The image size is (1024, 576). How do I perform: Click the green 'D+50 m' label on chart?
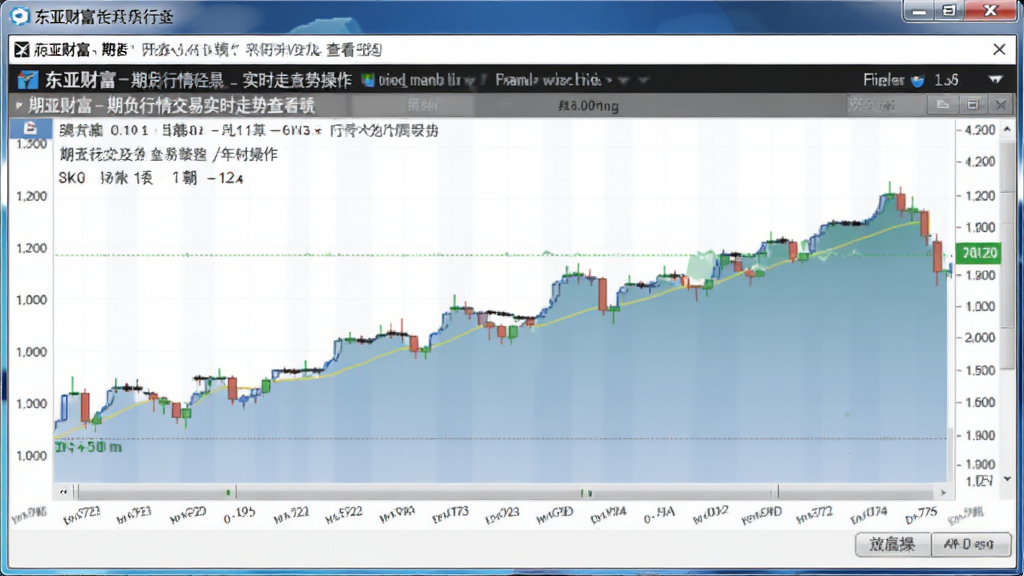pyautogui.click(x=88, y=447)
